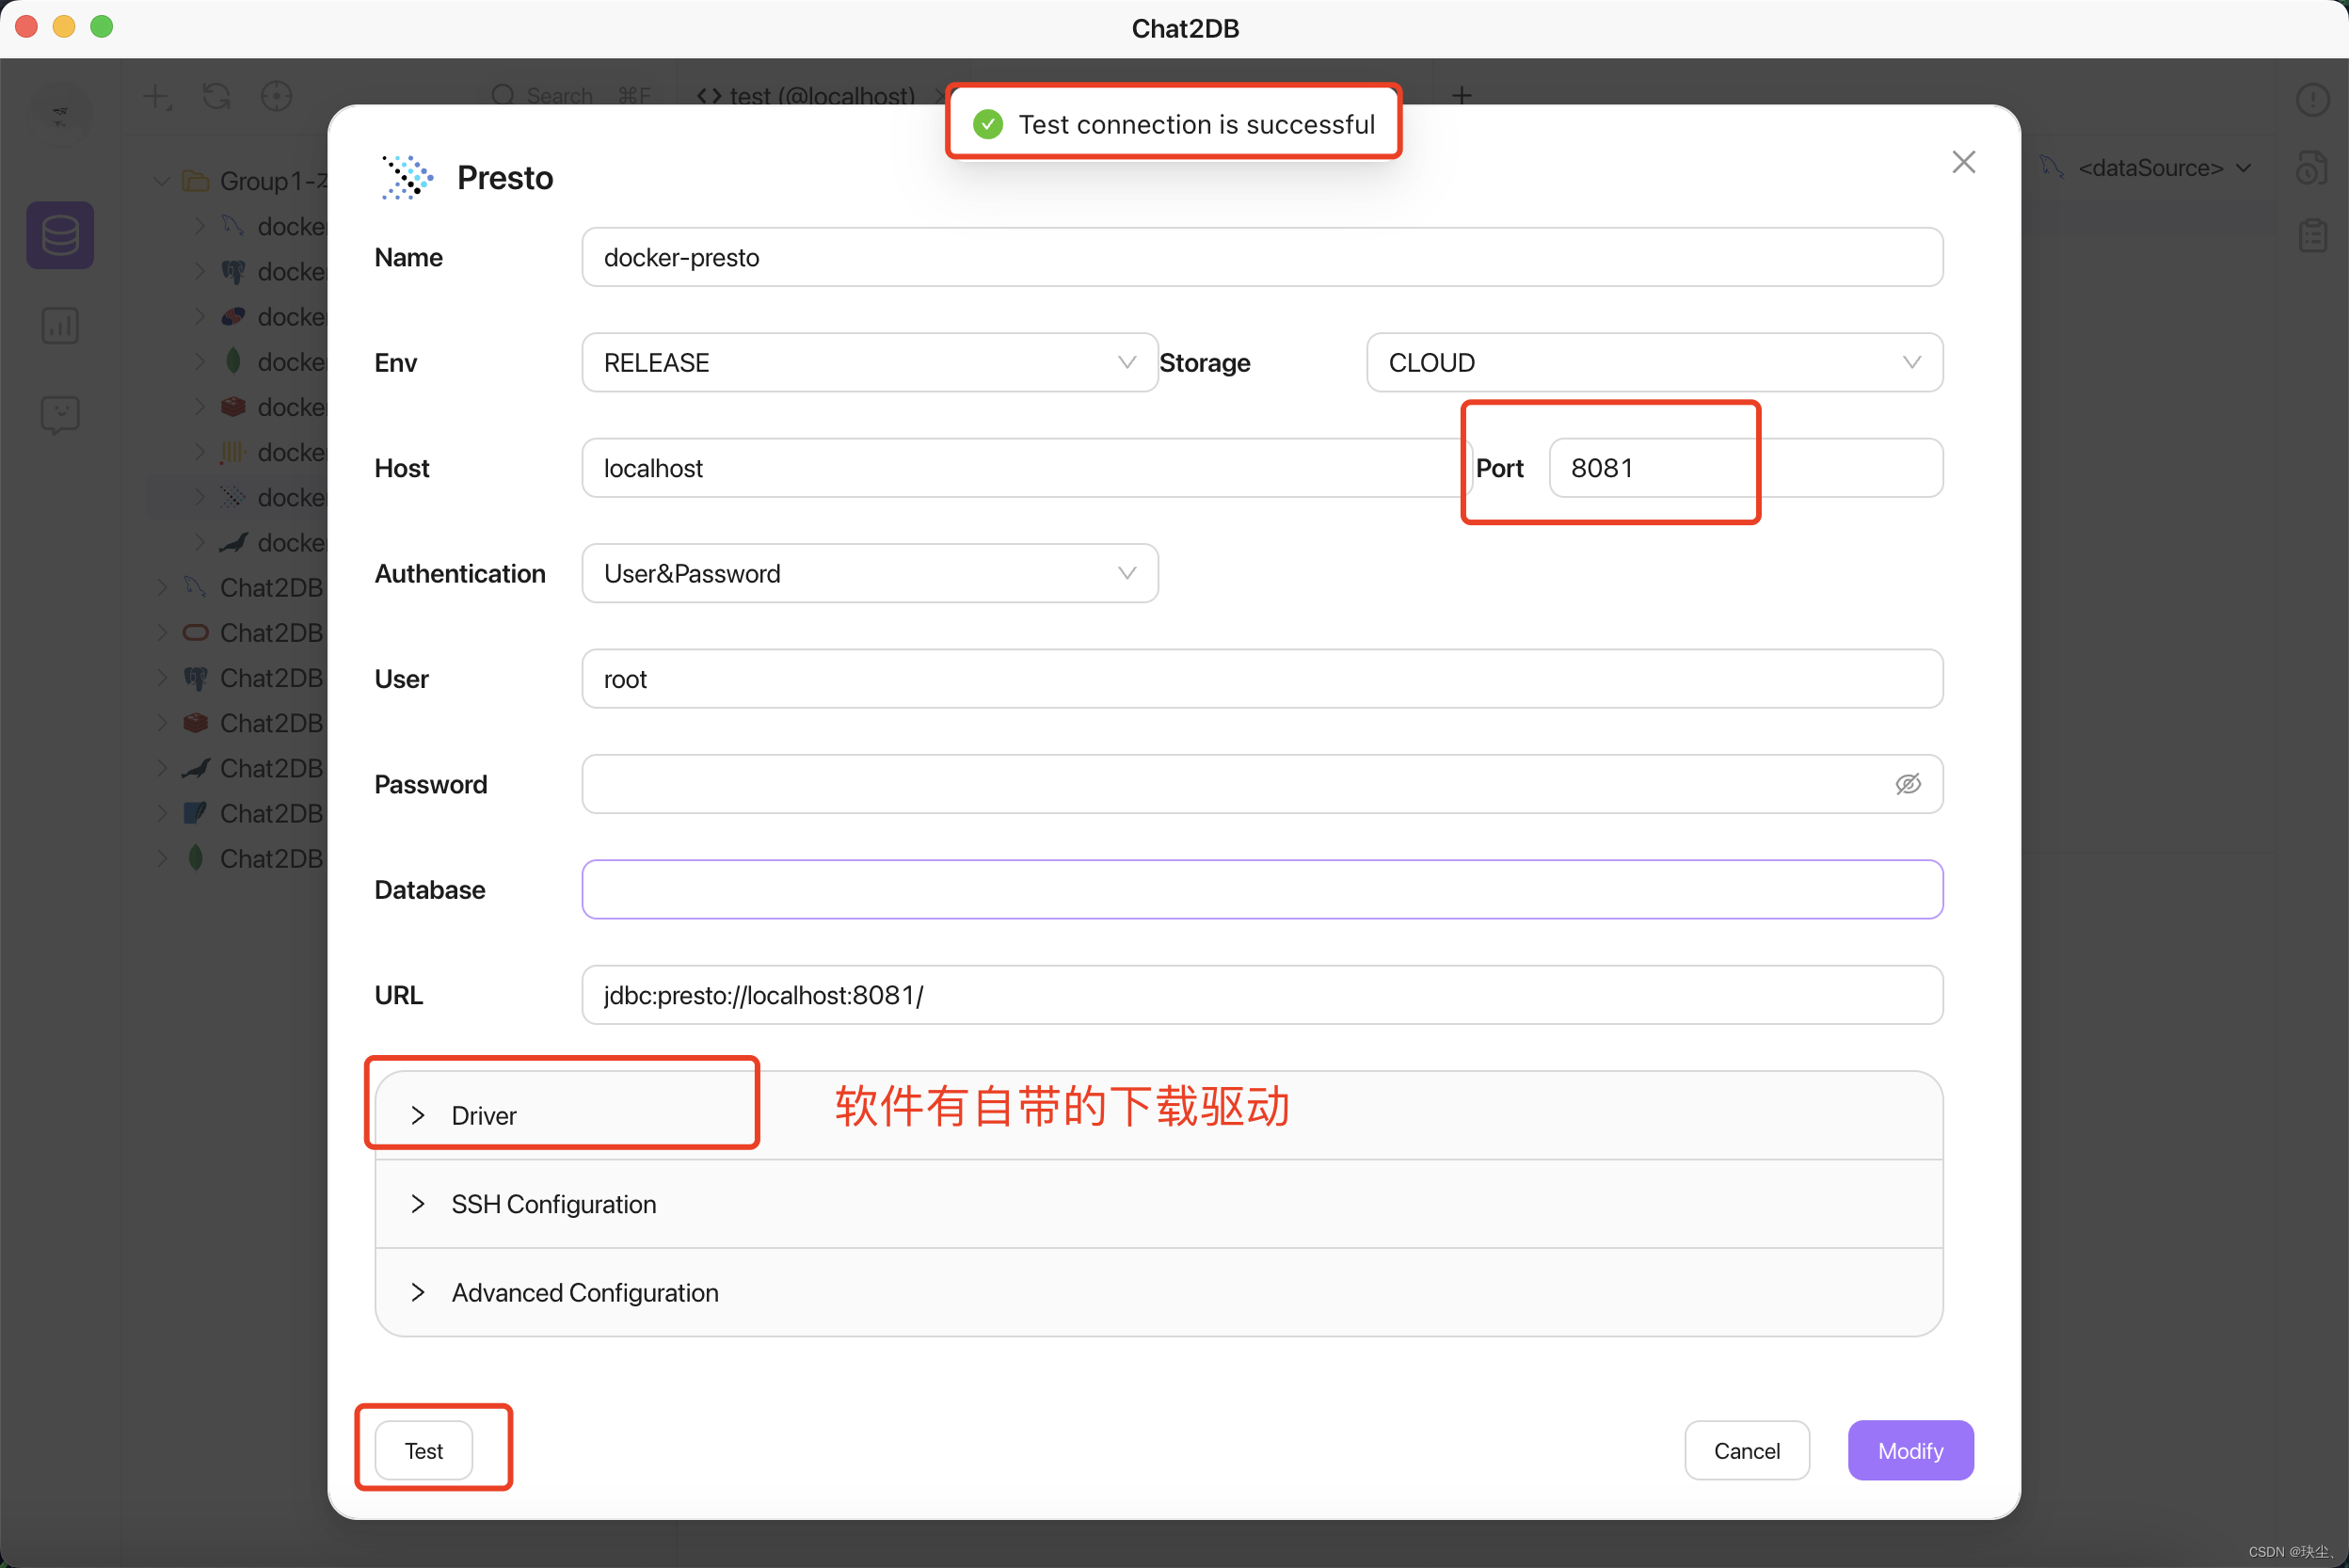Open the saved clipboard list icon
2349x1568 pixels.
[x=2312, y=236]
